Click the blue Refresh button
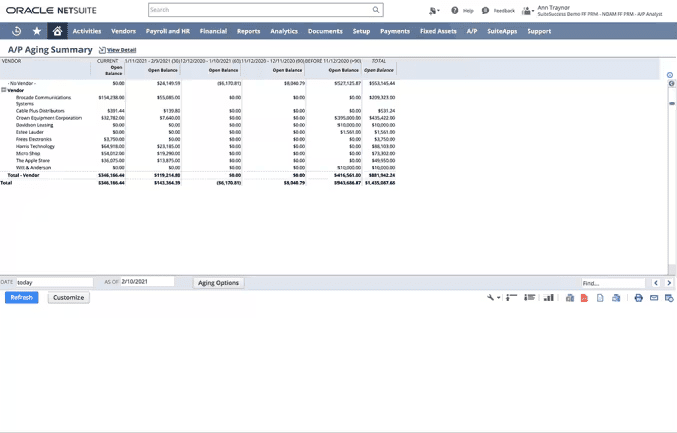 [x=22, y=297]
